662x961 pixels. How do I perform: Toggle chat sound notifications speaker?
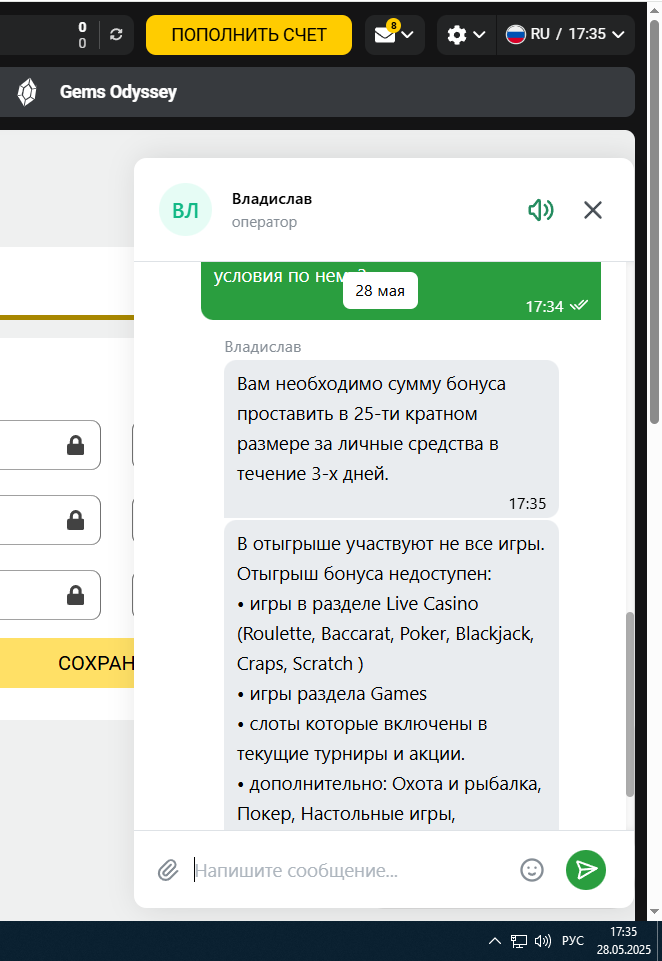tap(541, 210)
